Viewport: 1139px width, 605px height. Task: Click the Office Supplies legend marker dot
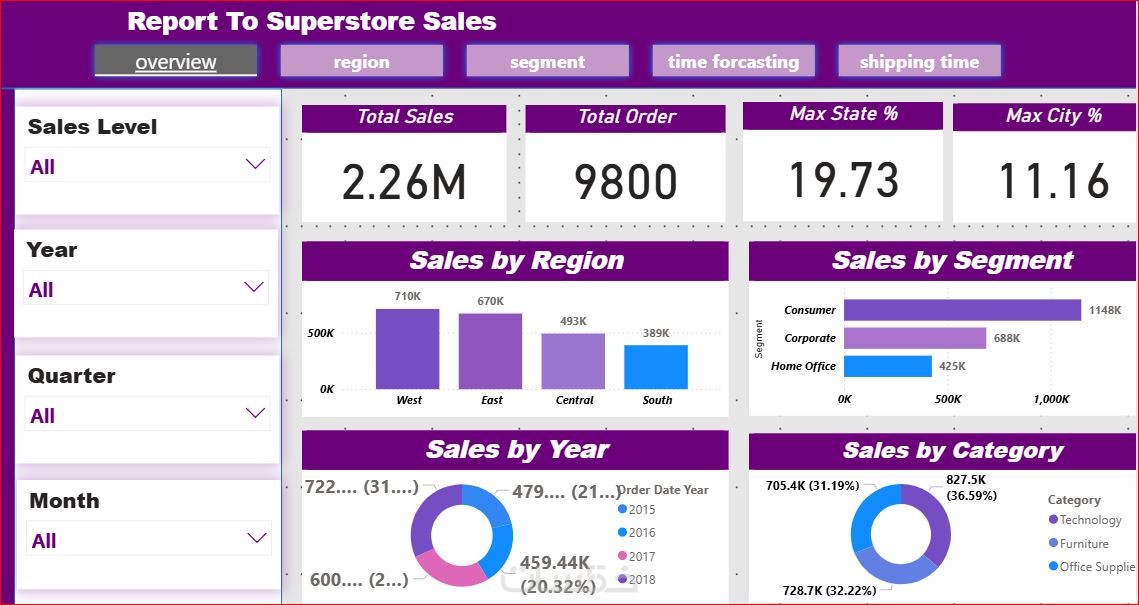pos(1053,566)
